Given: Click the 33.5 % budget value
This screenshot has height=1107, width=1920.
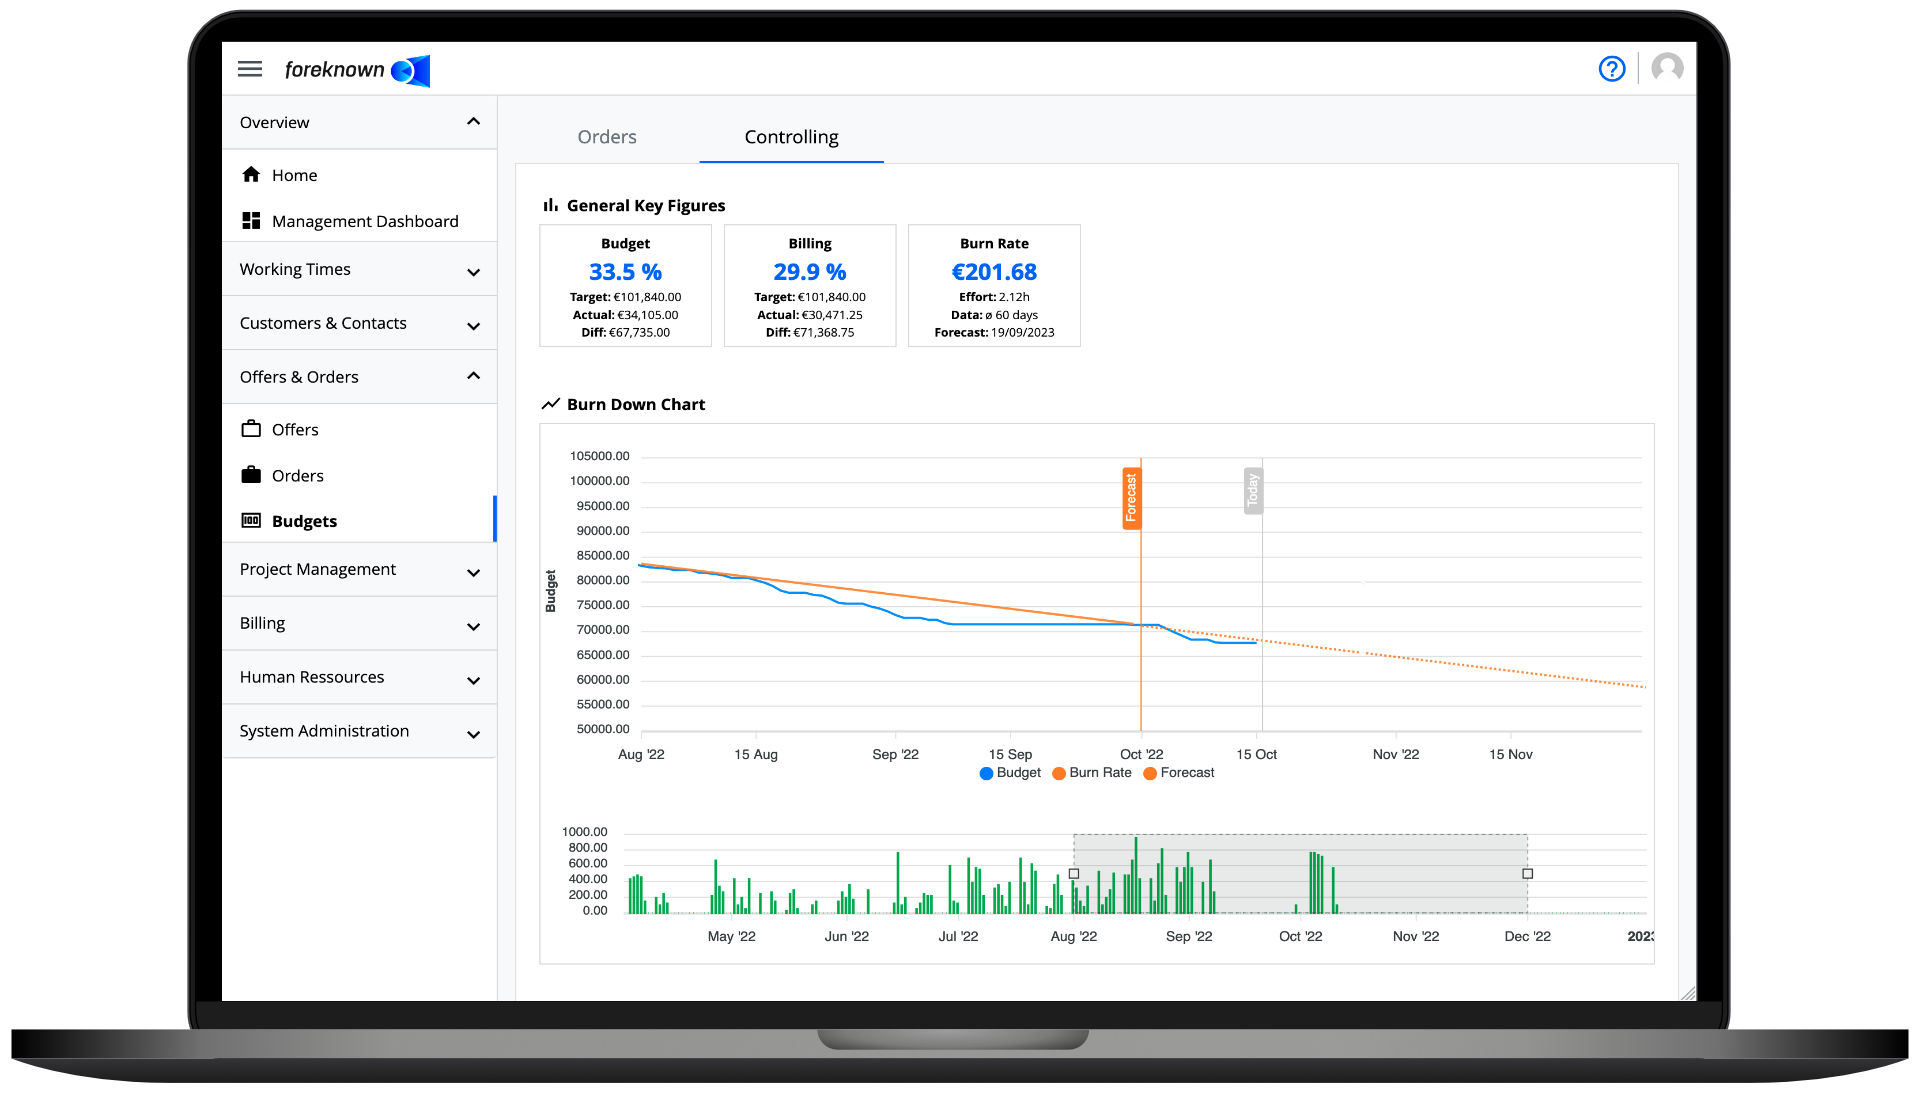Looking at the screenshot, I should [625, 272].
